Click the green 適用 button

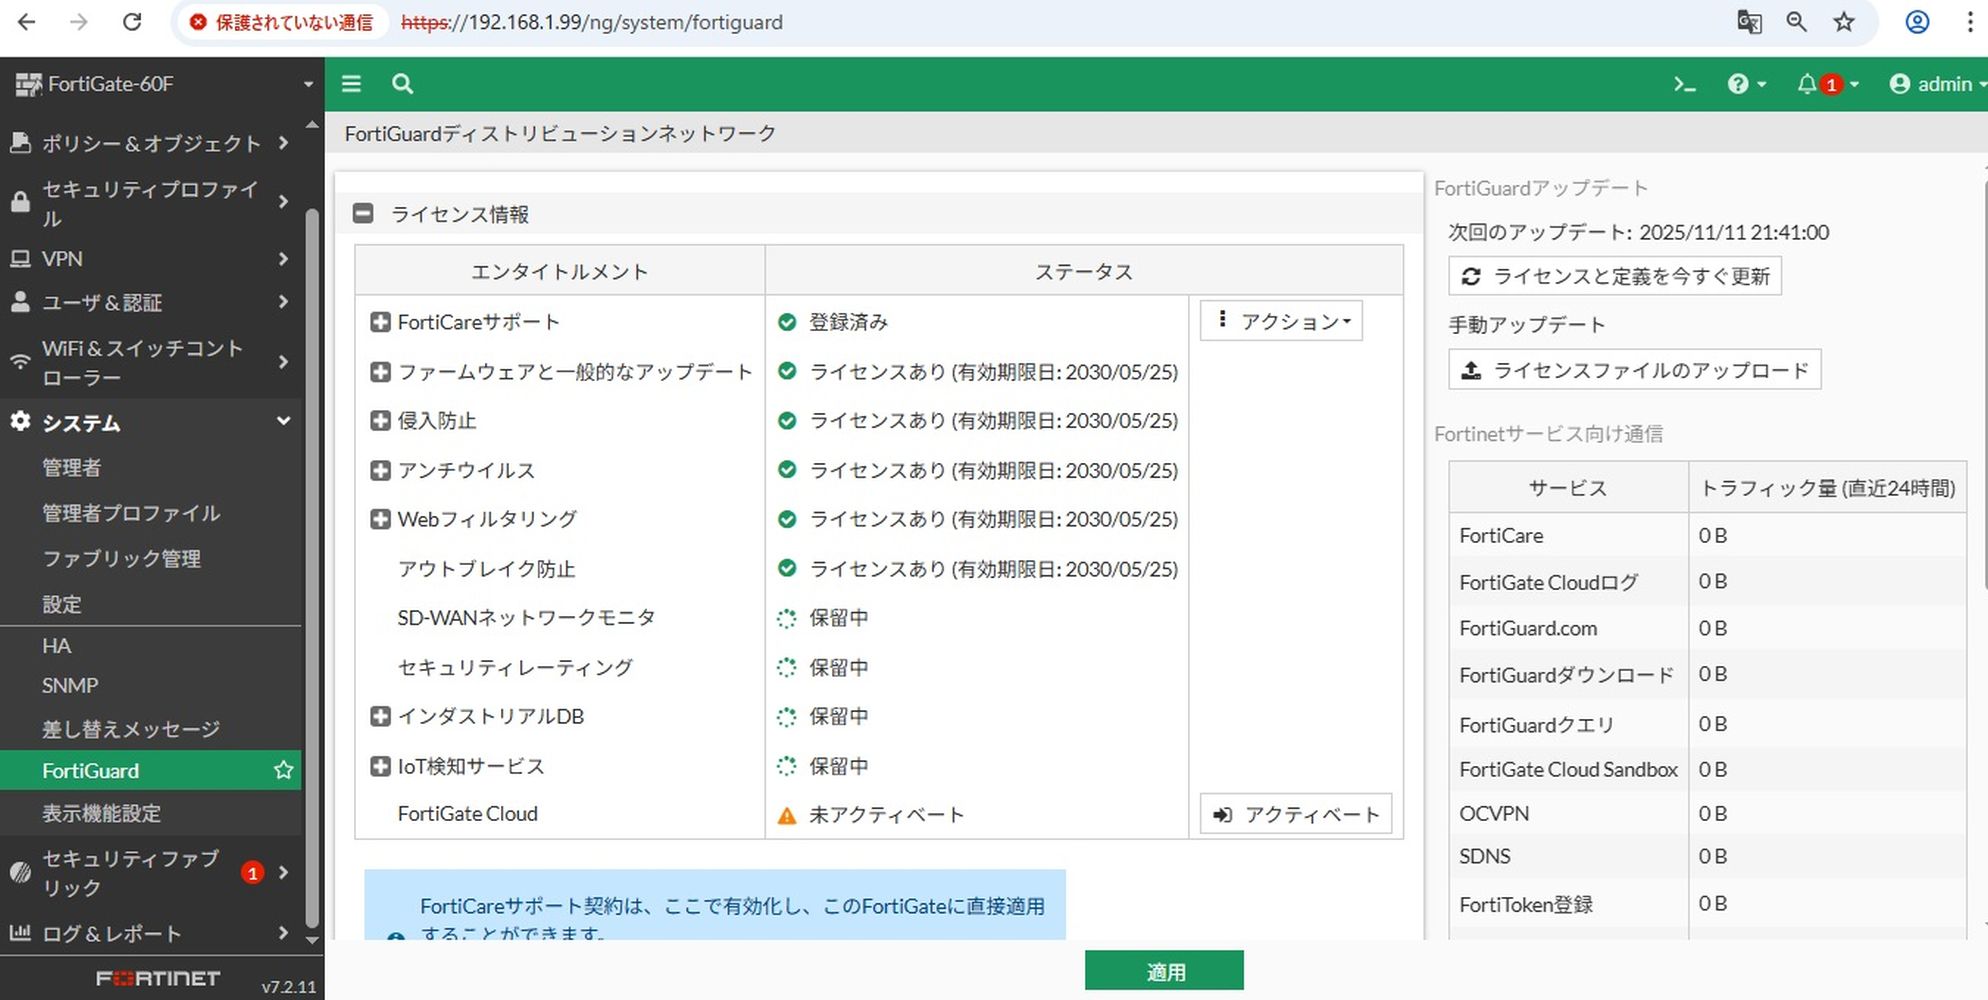point(1164,971)
